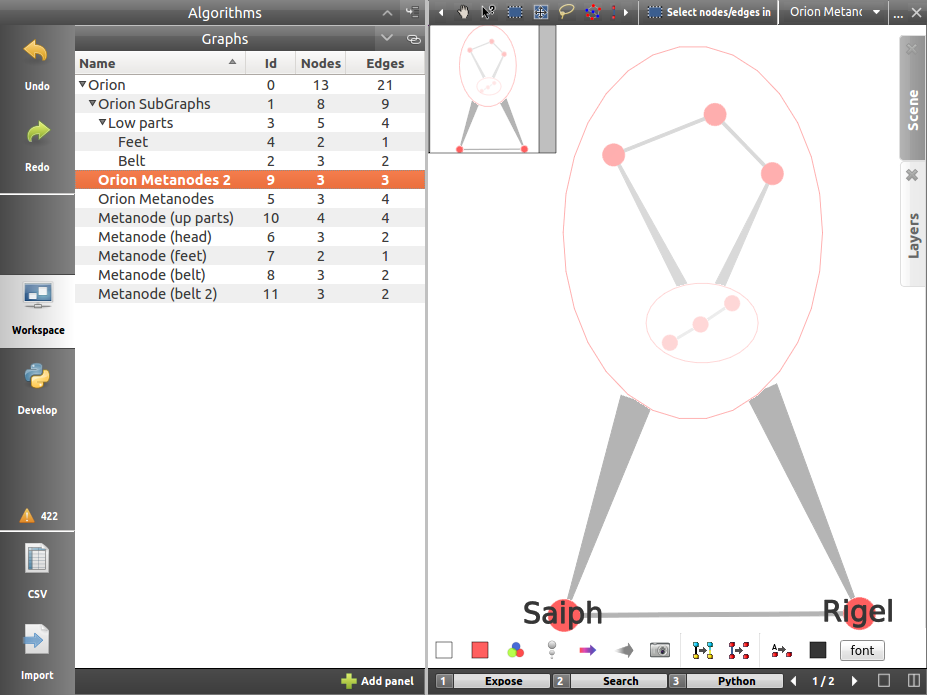The height and width of the screenshot is (695, 927).
Task: Click the camera snapshot icon
Action: pos(659,650)
